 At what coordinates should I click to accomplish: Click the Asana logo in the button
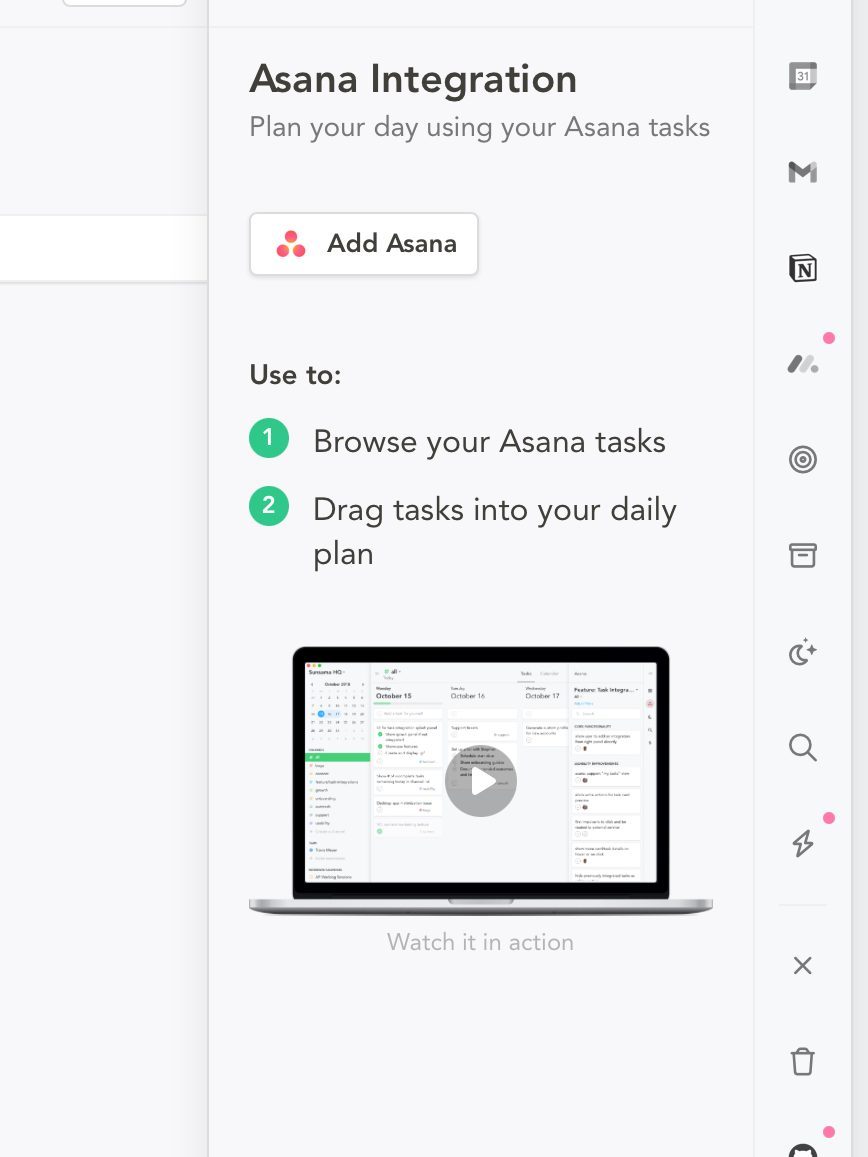click(291, 244)
